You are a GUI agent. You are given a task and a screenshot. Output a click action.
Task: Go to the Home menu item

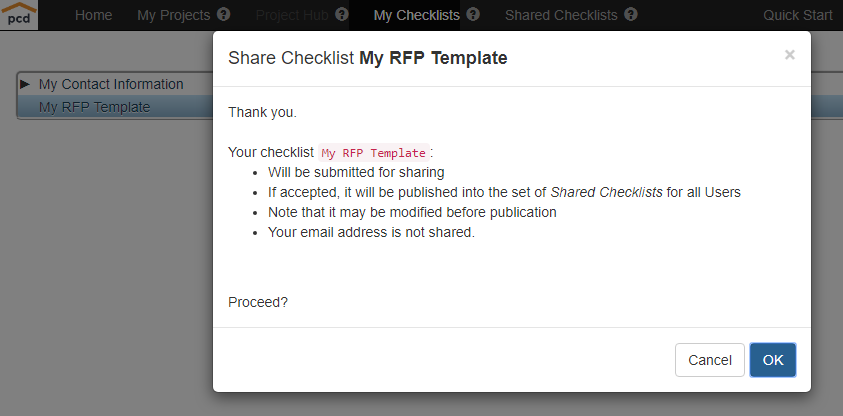(94, 15)
